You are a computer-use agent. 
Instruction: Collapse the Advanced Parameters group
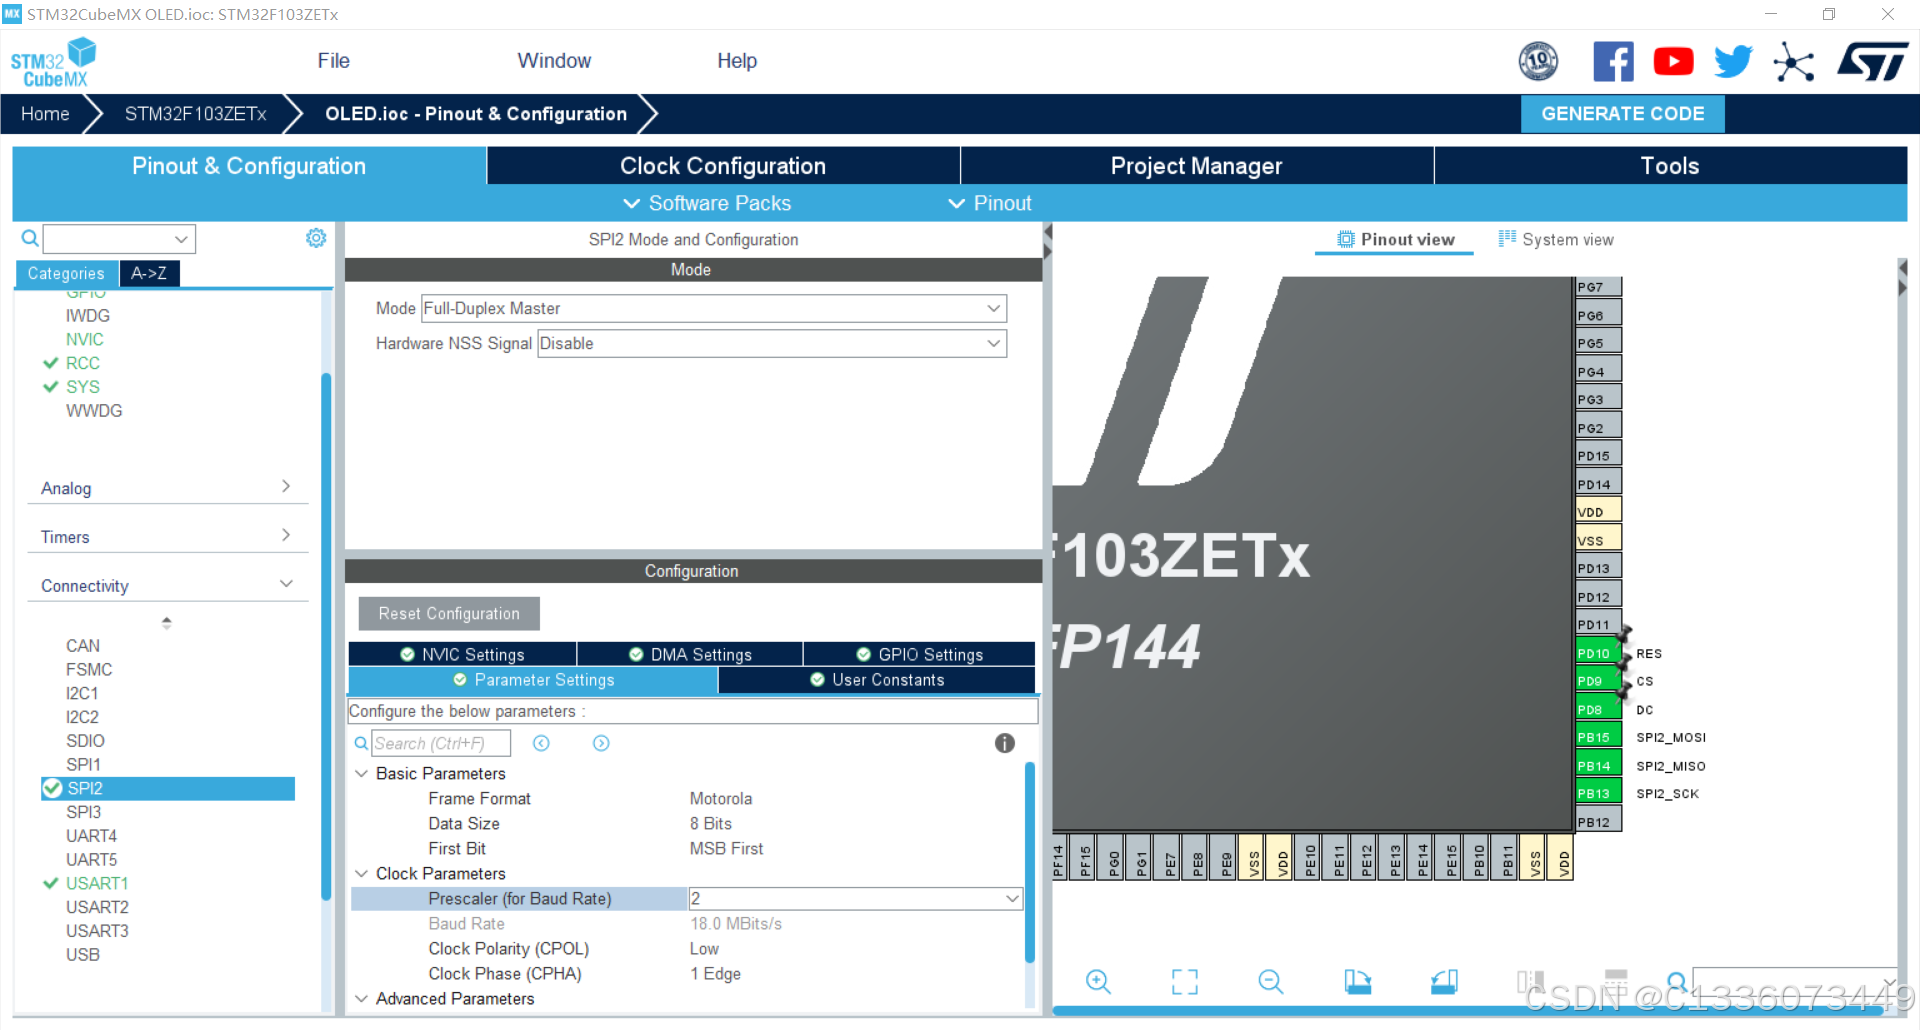(362, 998)
